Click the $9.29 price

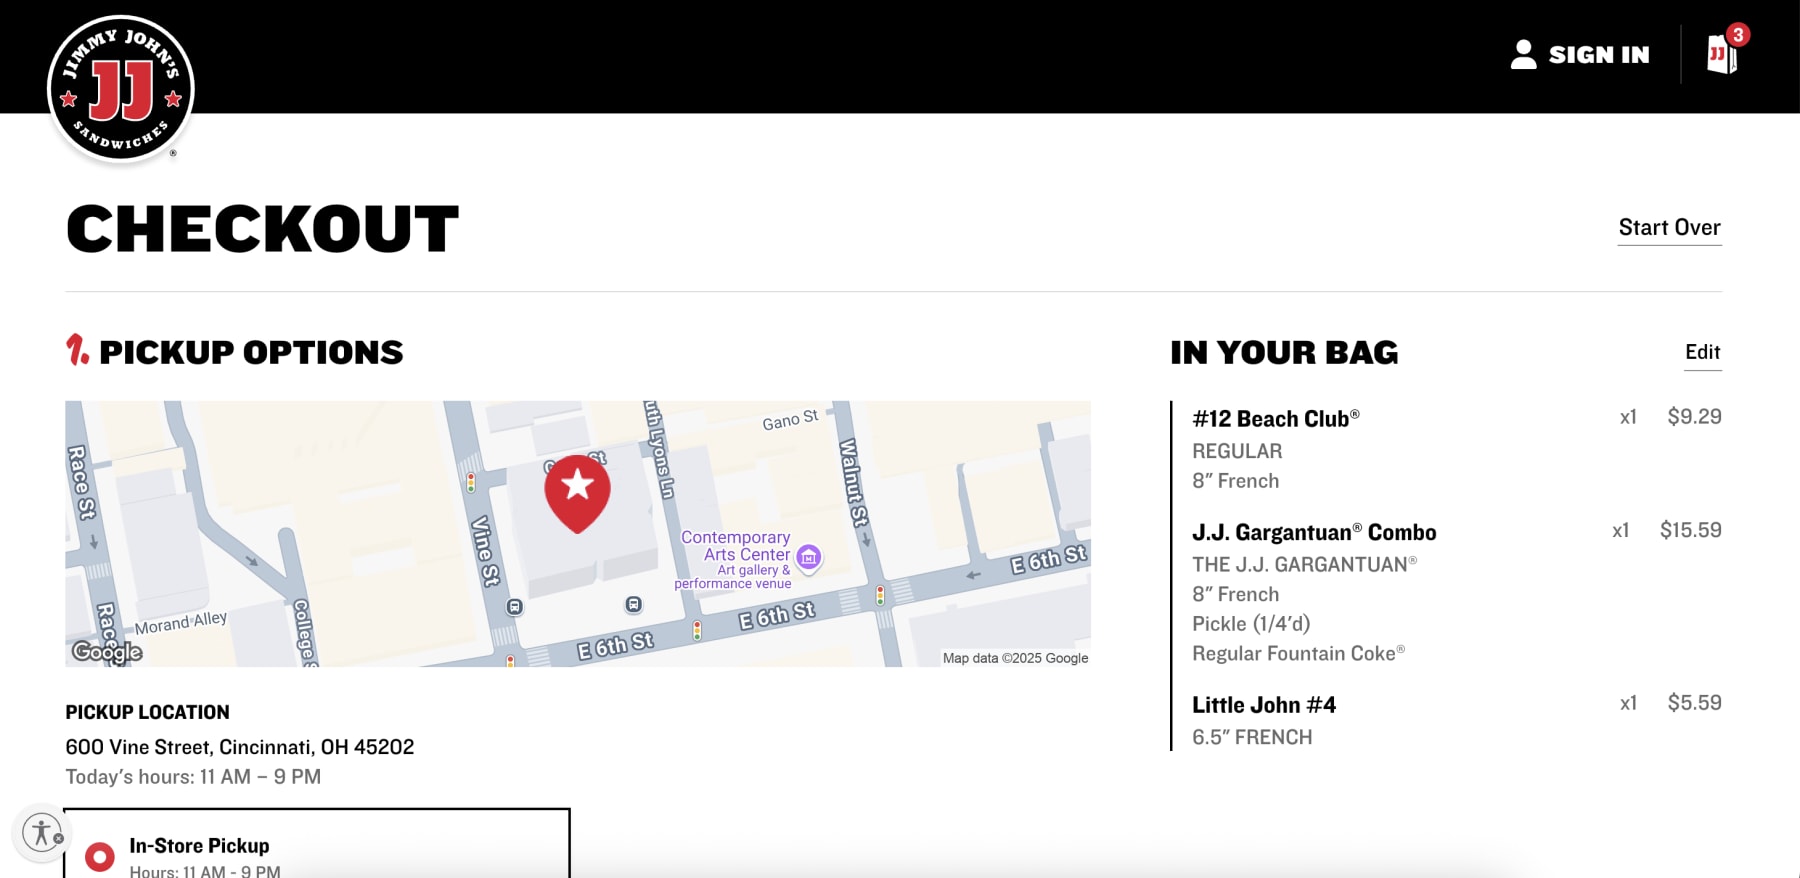point(1694,417)
